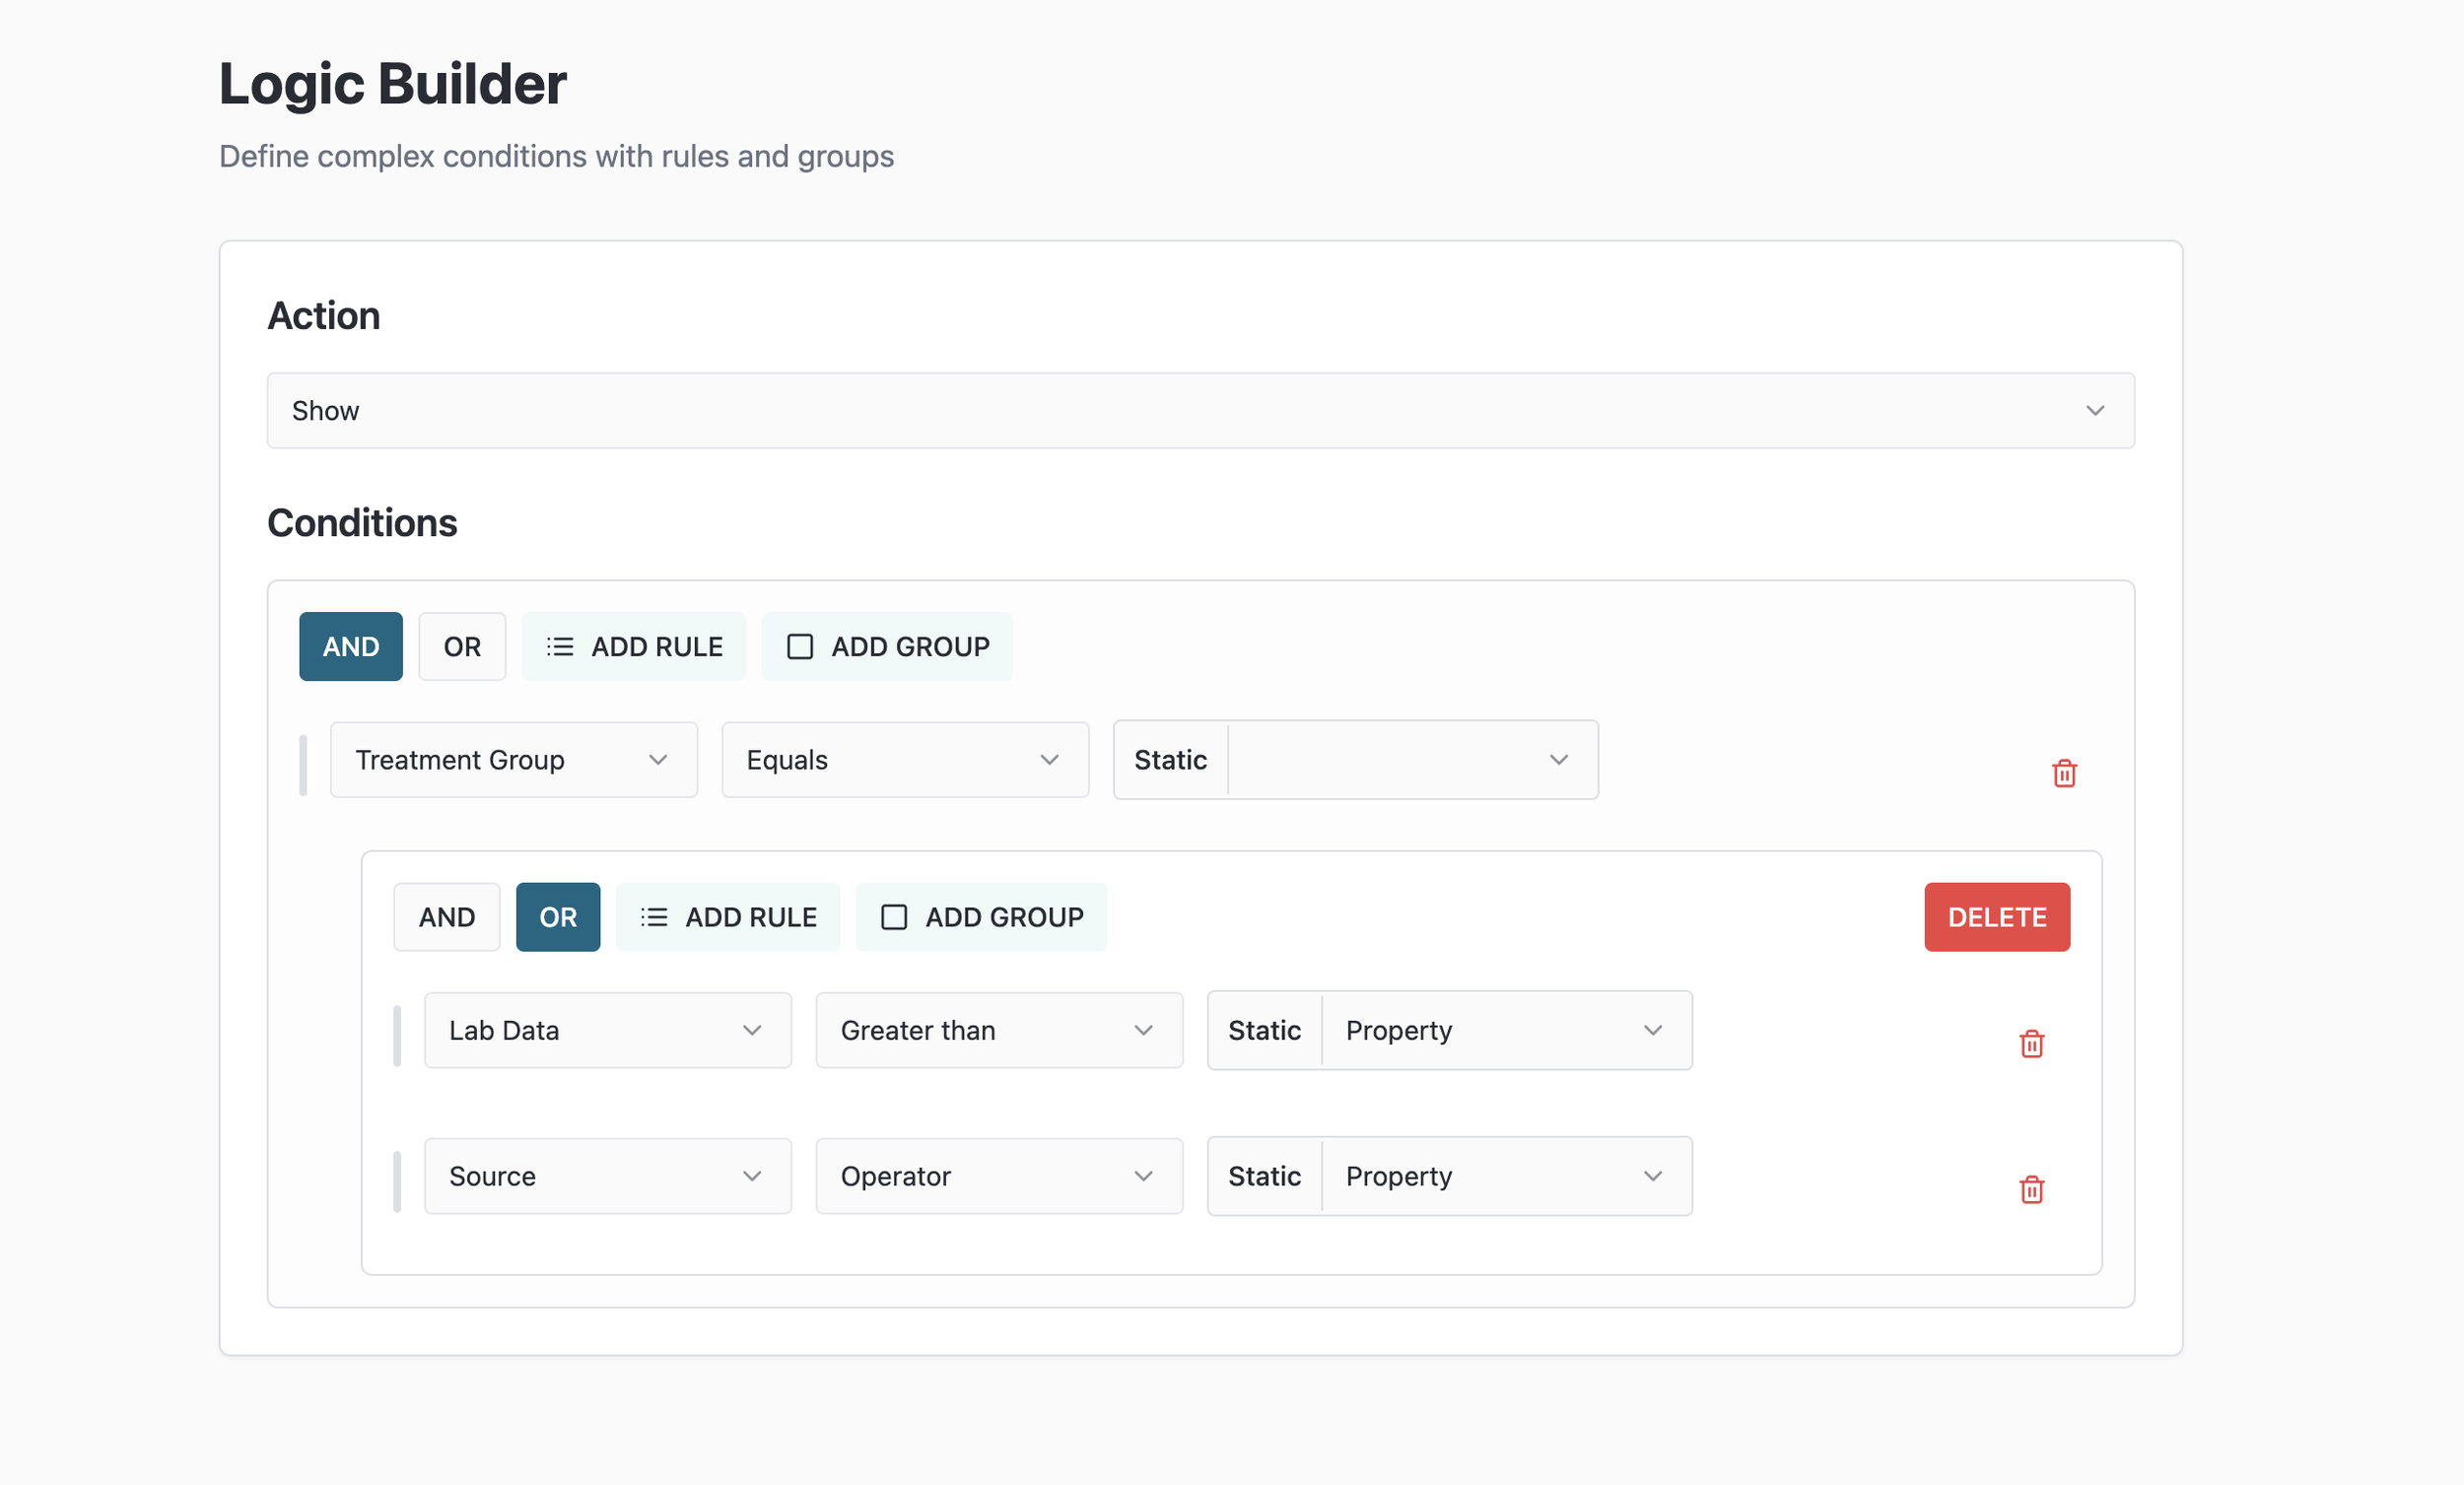Delete the Treatment Group rule via trash icon
The image size is (2464, 1485).
pyautogui.click(x=2064, y=773)
